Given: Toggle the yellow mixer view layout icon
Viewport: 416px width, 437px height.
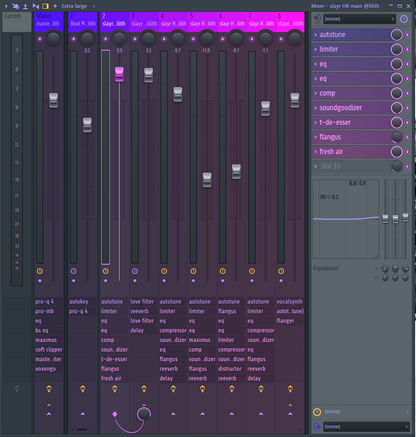Looking at the screenshot, I should point(45,6).
